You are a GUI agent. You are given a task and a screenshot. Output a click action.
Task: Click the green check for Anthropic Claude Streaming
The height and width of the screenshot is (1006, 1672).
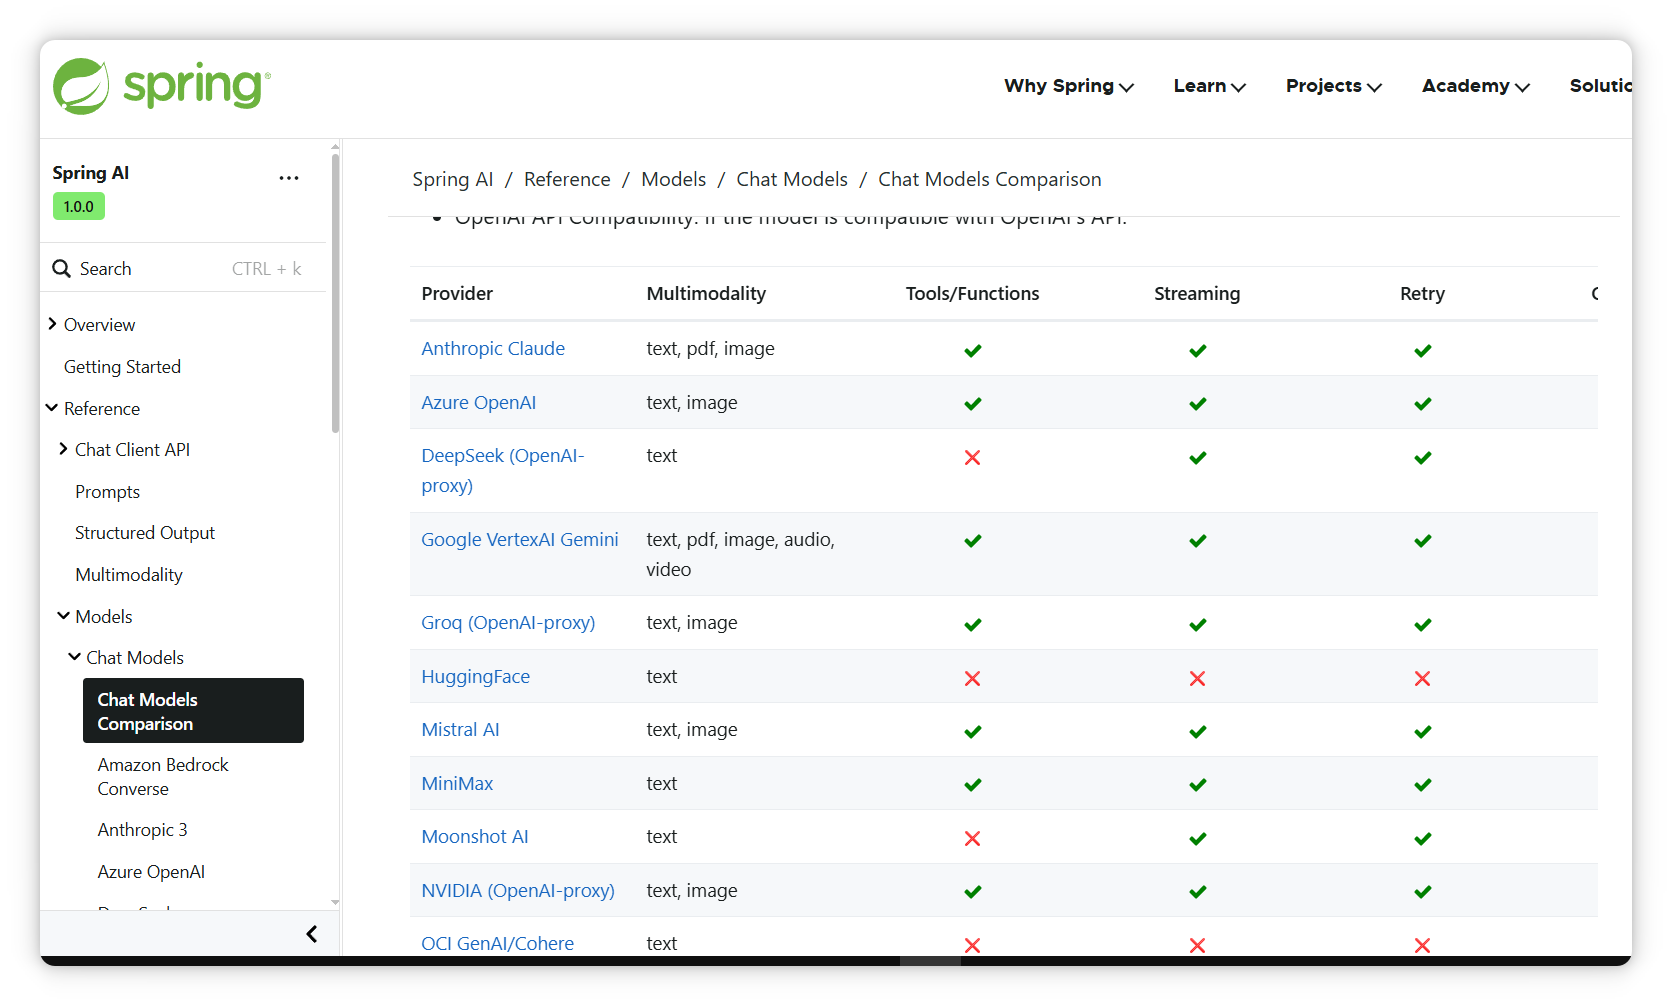tap(1197, 350)
